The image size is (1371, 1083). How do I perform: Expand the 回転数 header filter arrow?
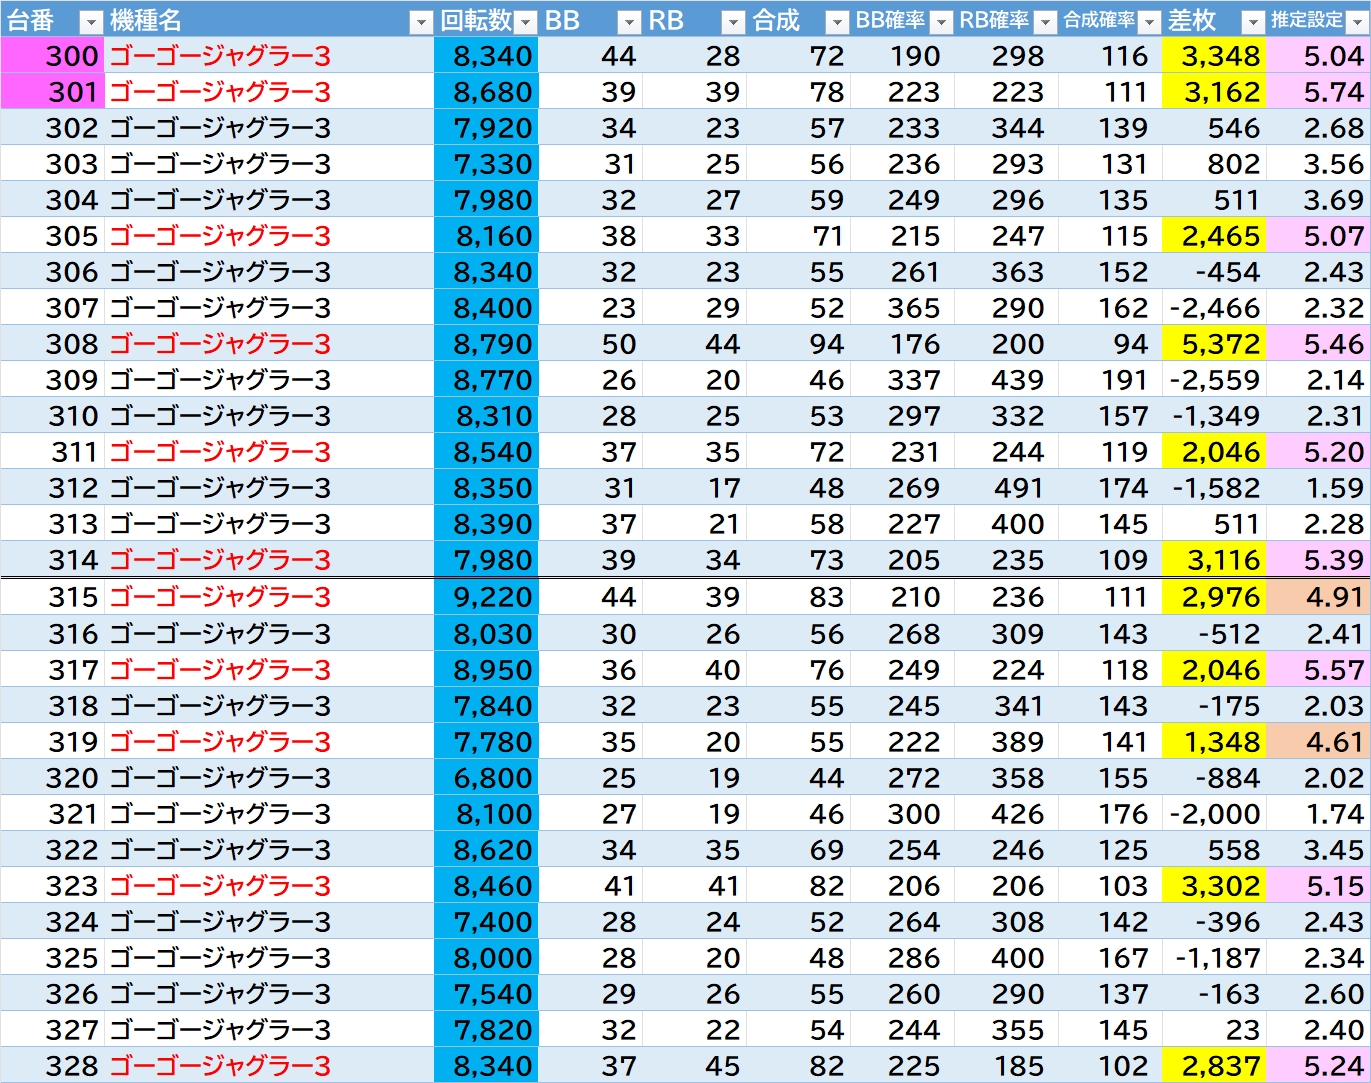[x=526, y=22]
